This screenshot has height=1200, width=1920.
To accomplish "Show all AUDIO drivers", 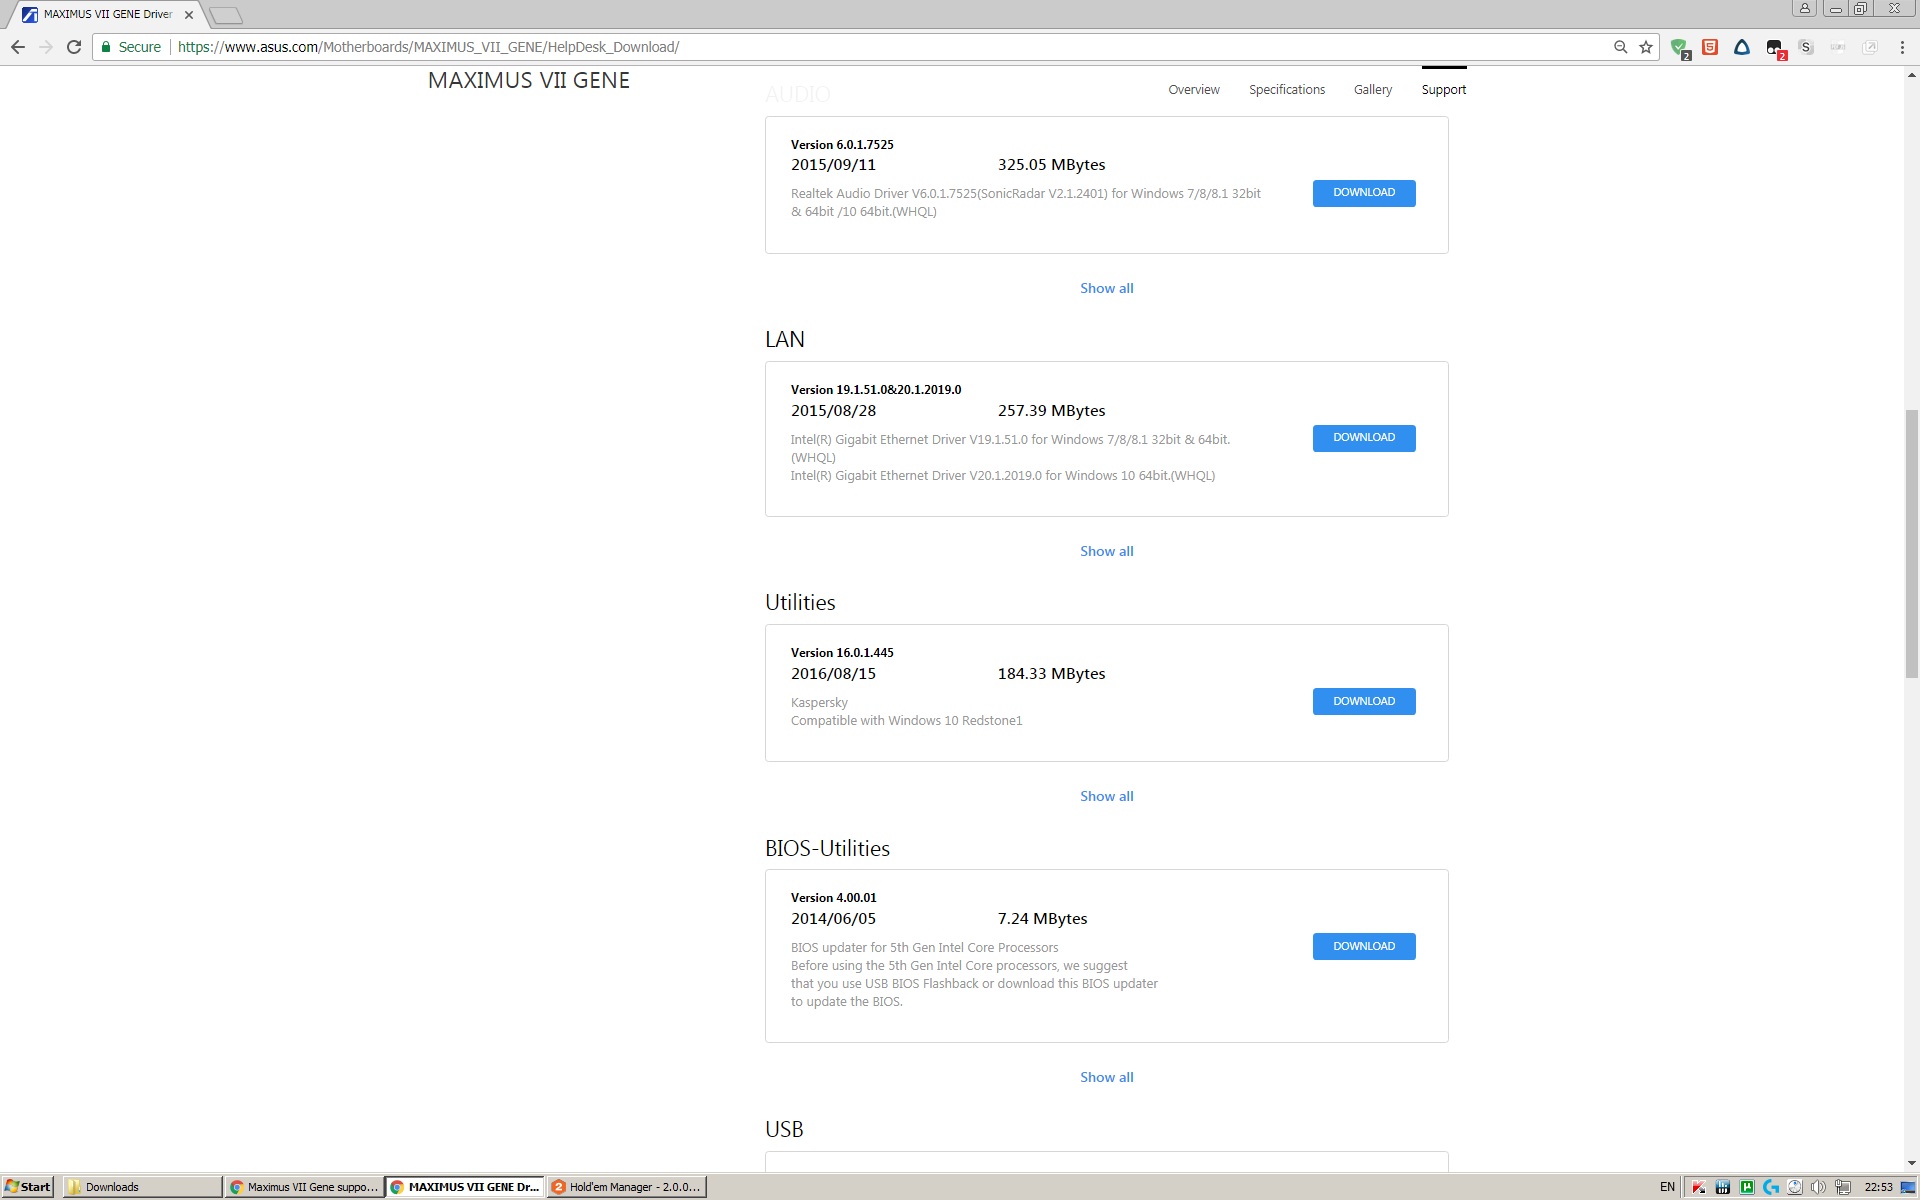I will coord(1106,288).
